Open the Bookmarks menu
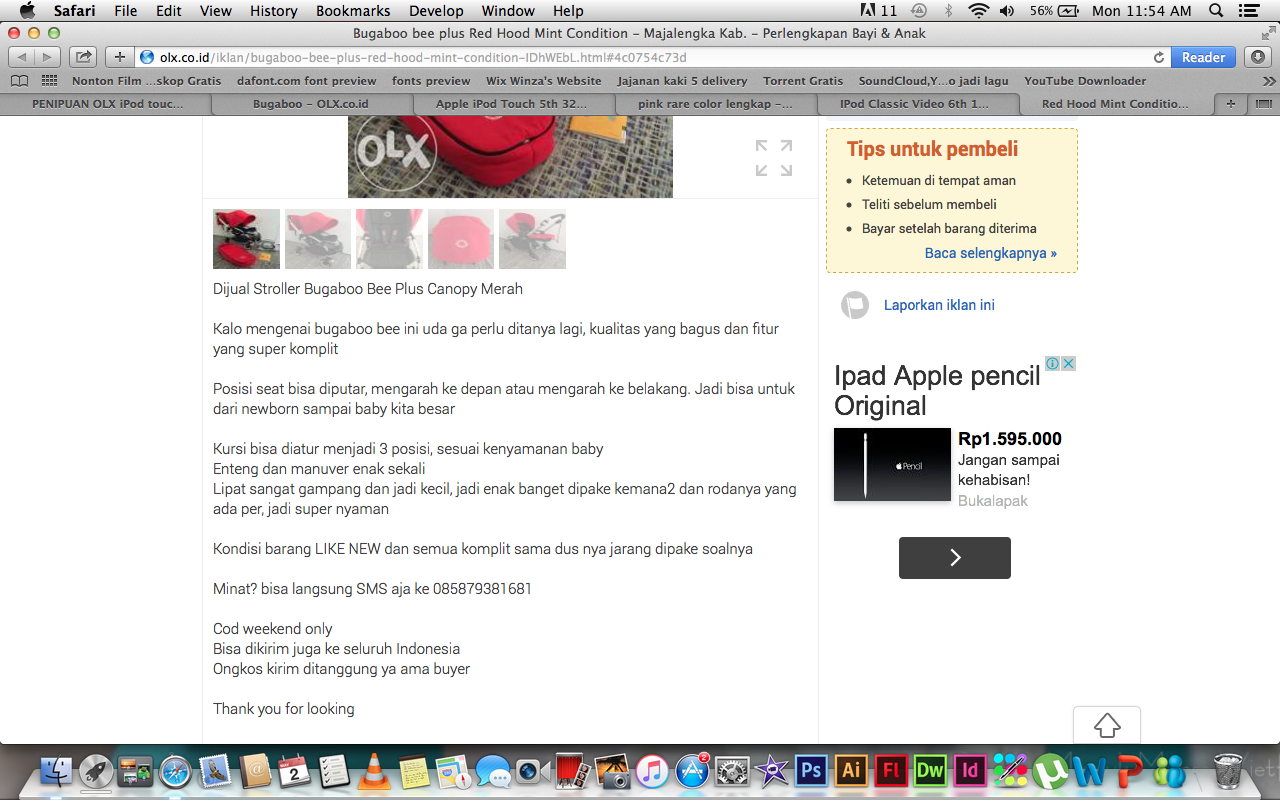 (352, 11)
